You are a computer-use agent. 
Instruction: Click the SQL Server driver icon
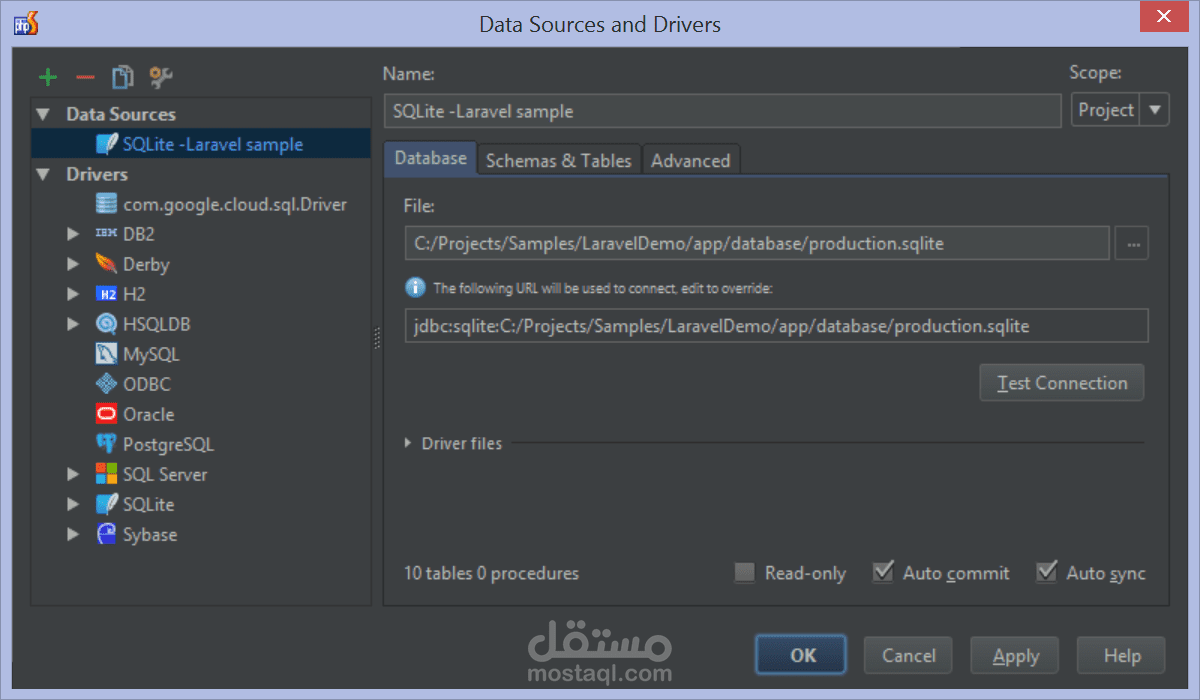pyautogui.click(x=106, y=474)
